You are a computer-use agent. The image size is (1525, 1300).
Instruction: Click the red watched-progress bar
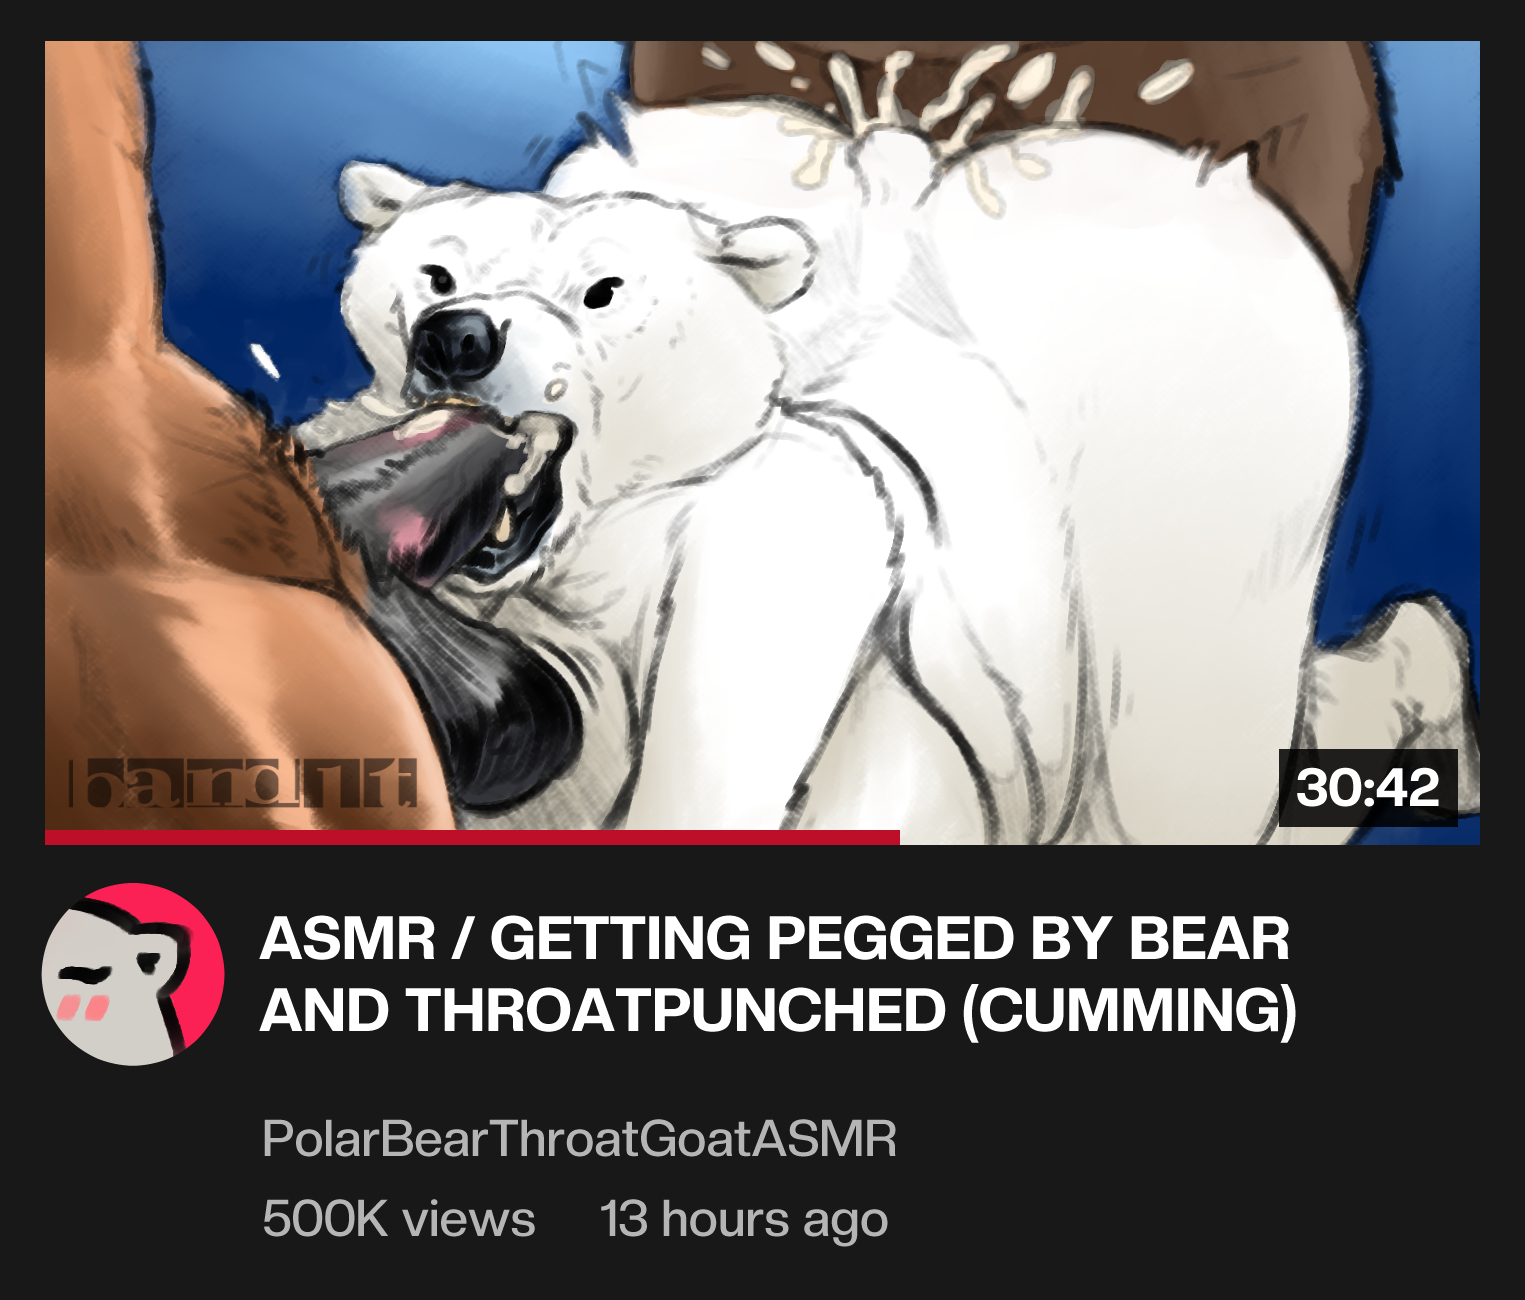[x=472, y=838]
